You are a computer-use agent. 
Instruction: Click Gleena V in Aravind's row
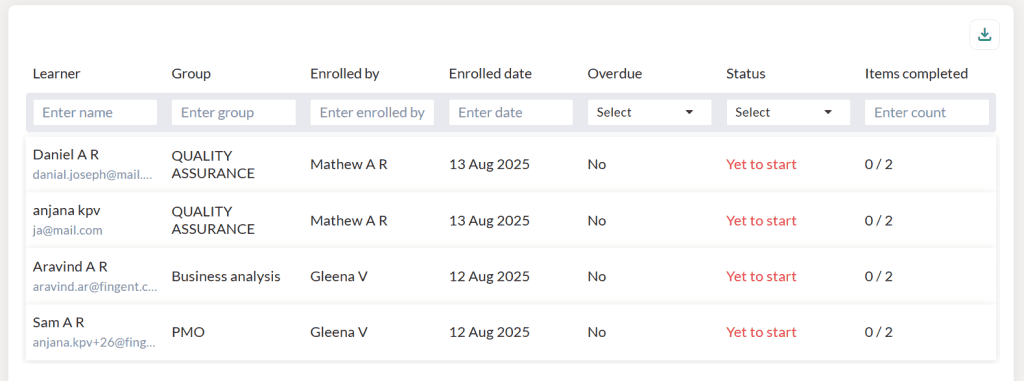[x=339, y=277]
